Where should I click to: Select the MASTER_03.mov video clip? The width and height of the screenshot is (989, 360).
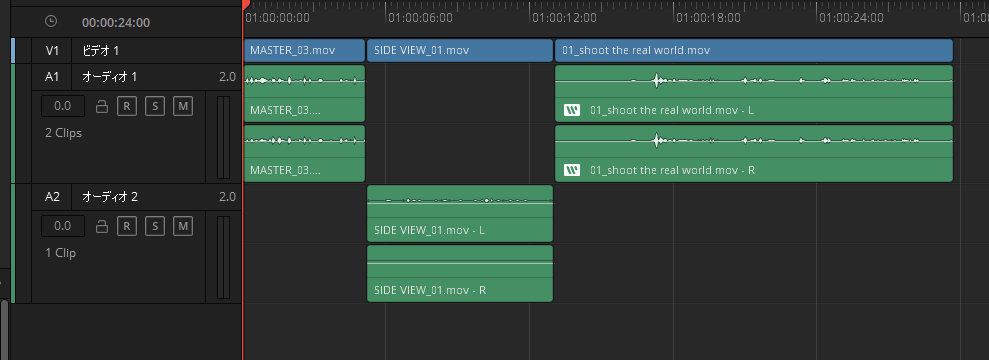click(x=304, y=50)
